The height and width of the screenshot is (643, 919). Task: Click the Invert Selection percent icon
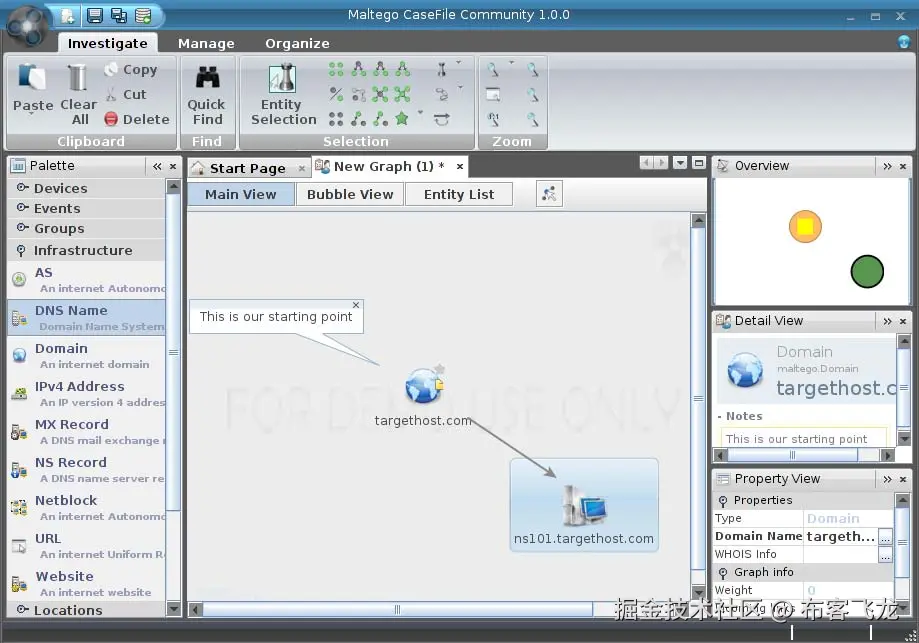(336, 94)
